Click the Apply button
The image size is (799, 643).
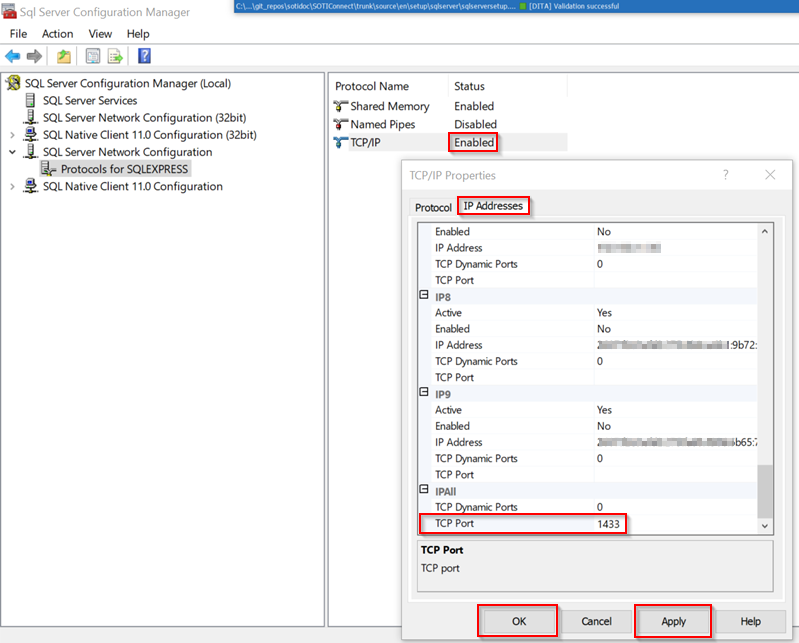[x=674, y=621]
